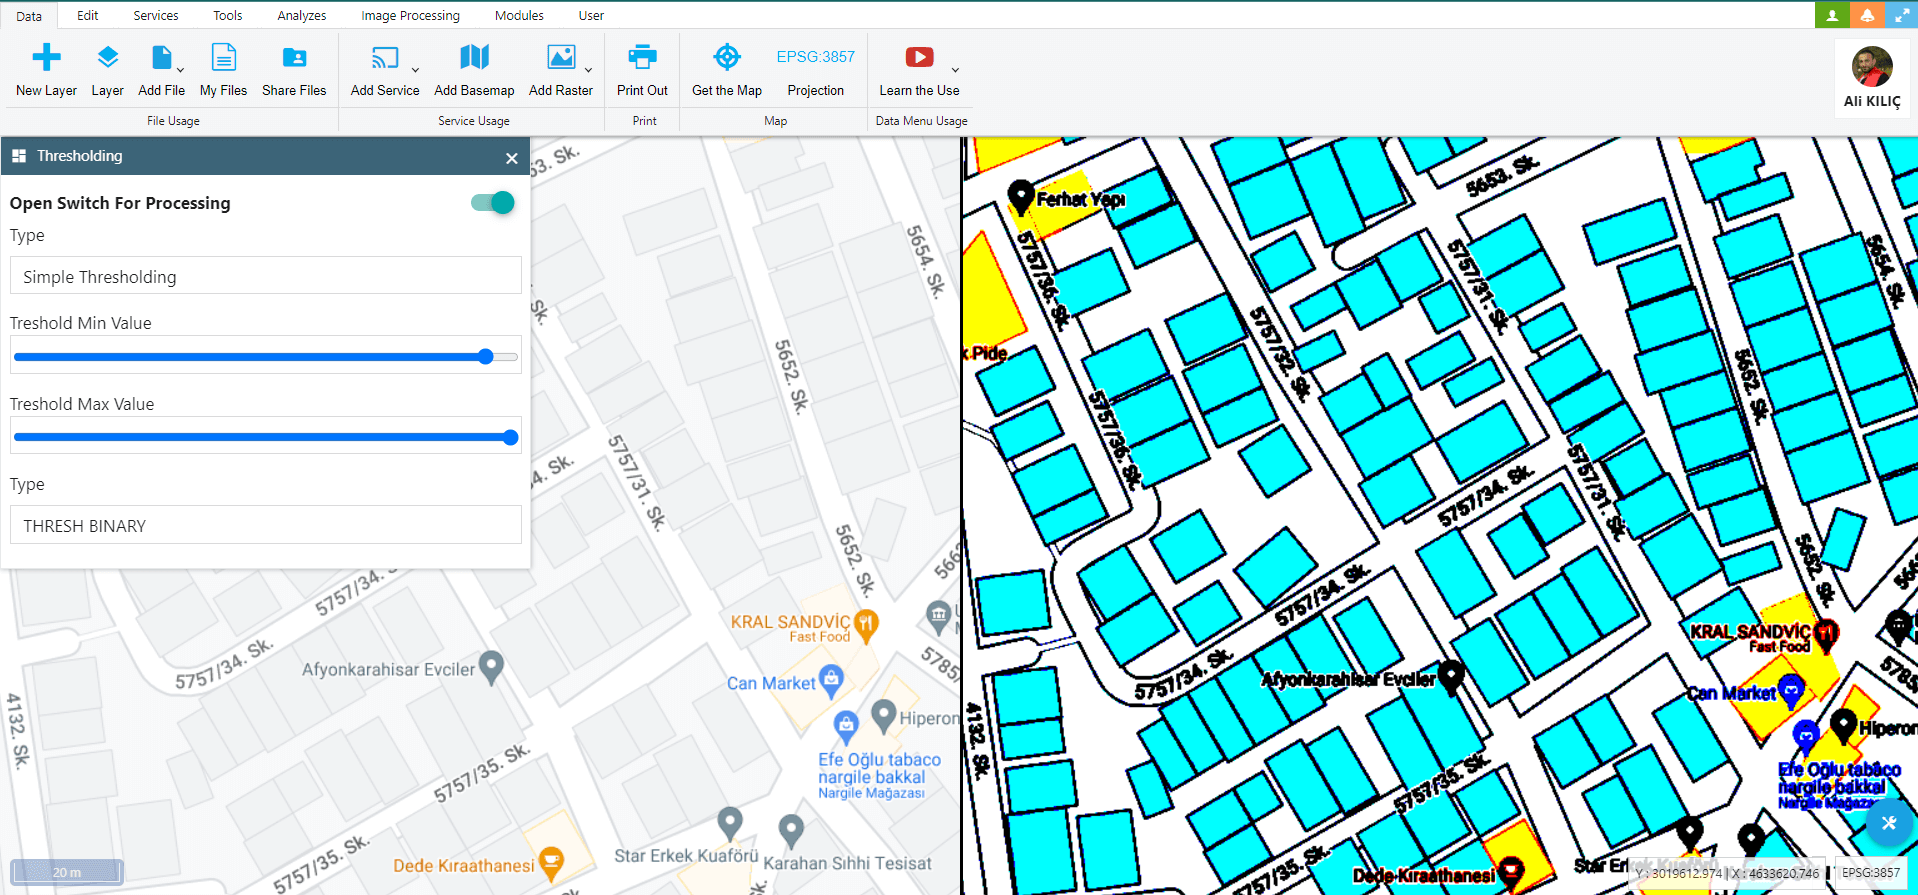Open the Layer tool
This screenshot has height=895, width=1918.
[107, 70]
